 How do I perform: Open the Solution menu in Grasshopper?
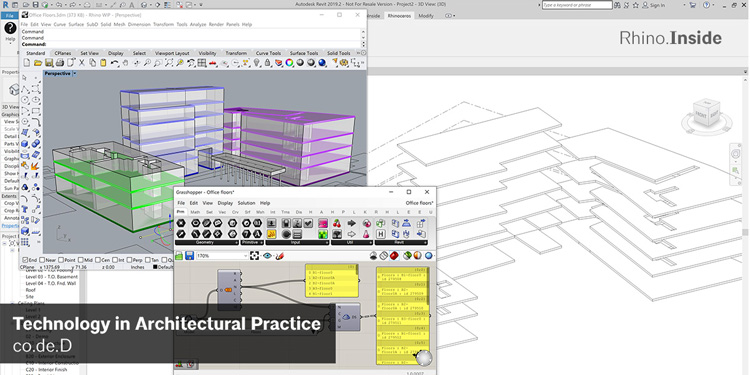[x=246, y=203]
